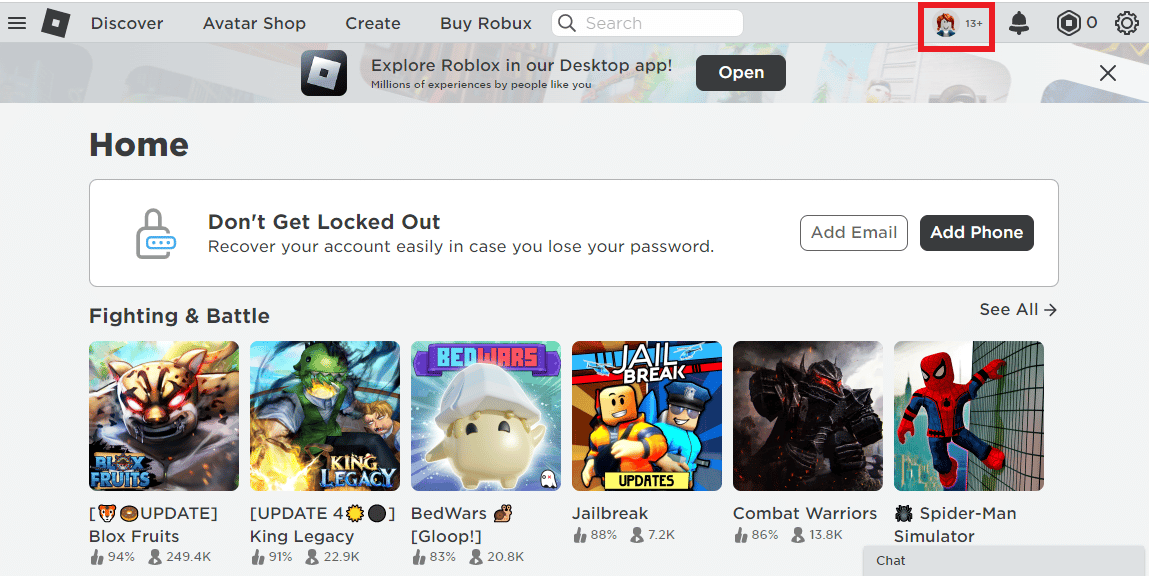Click the Robux balance icon
The width and height of the screenshot is (1149, 576).
pos(1068,23)
